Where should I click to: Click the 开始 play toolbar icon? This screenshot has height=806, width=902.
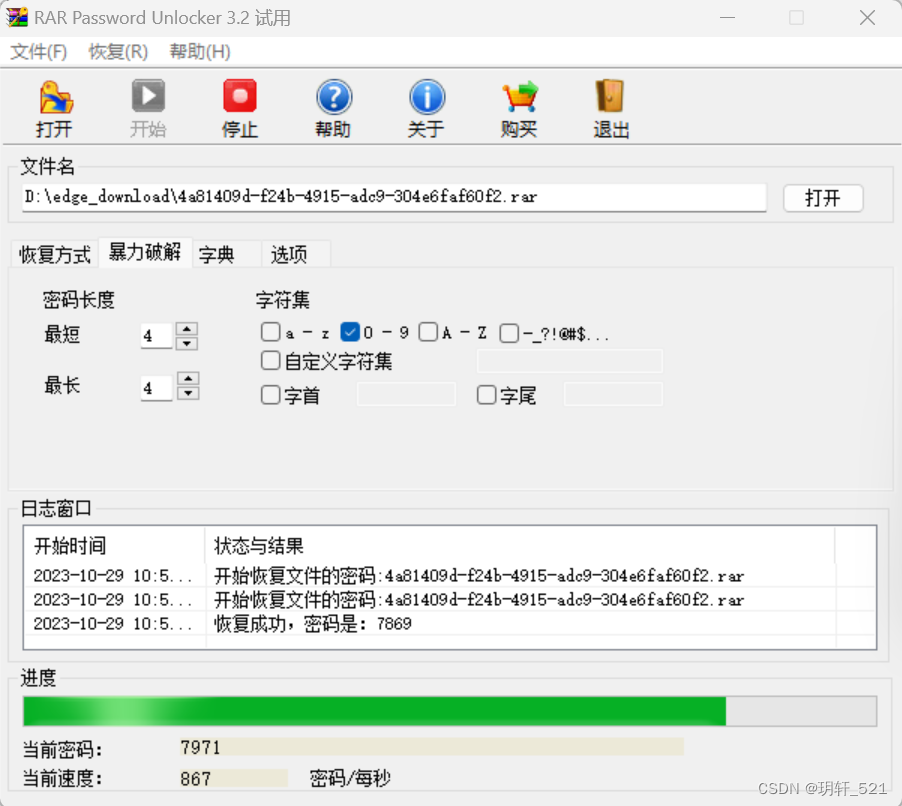[148, 96]
